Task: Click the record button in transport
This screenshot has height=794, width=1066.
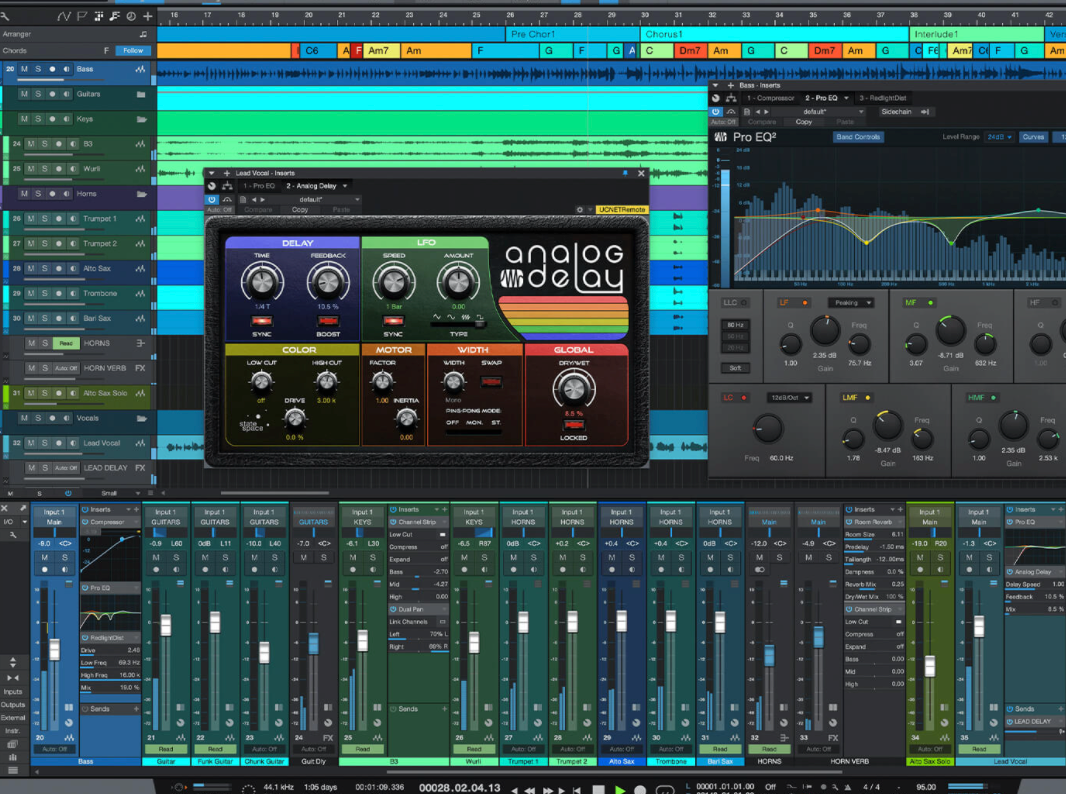Action: 640,789
